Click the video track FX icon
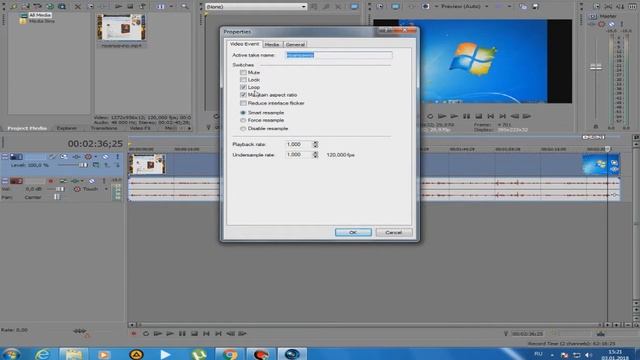This screenshot has height=360, width=640. pos(76,157)
